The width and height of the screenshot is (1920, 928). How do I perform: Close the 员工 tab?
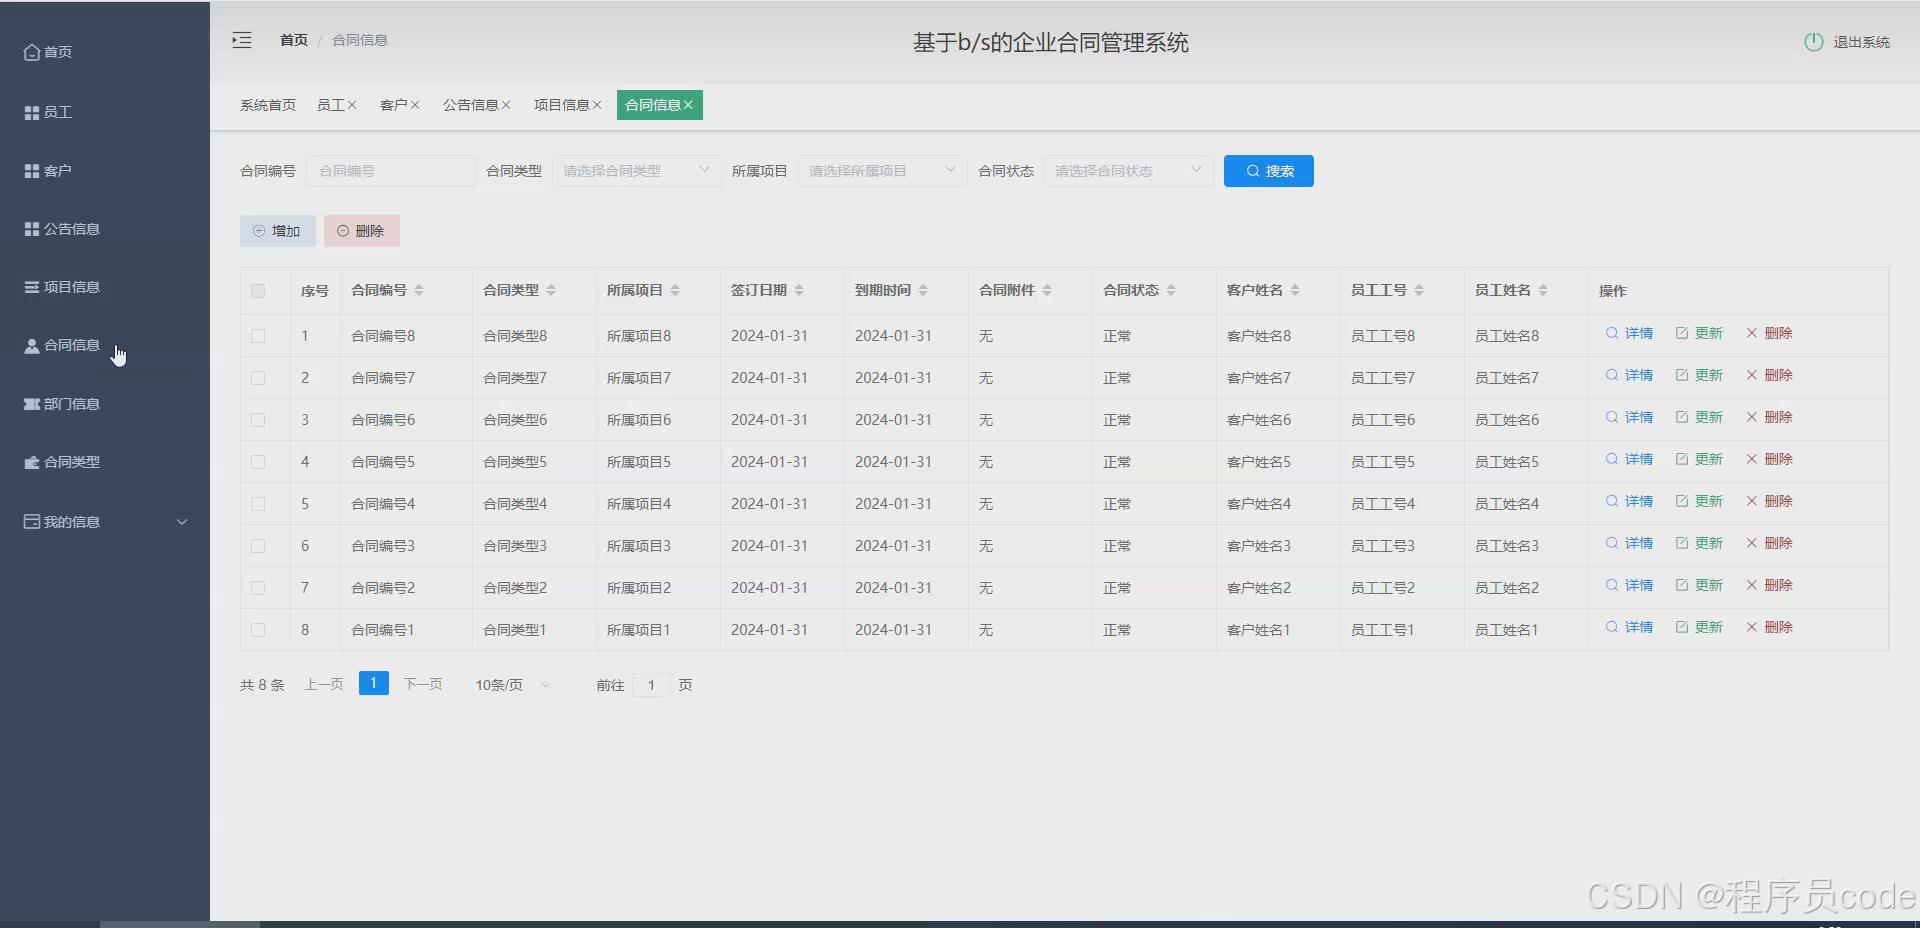point(351,104)
